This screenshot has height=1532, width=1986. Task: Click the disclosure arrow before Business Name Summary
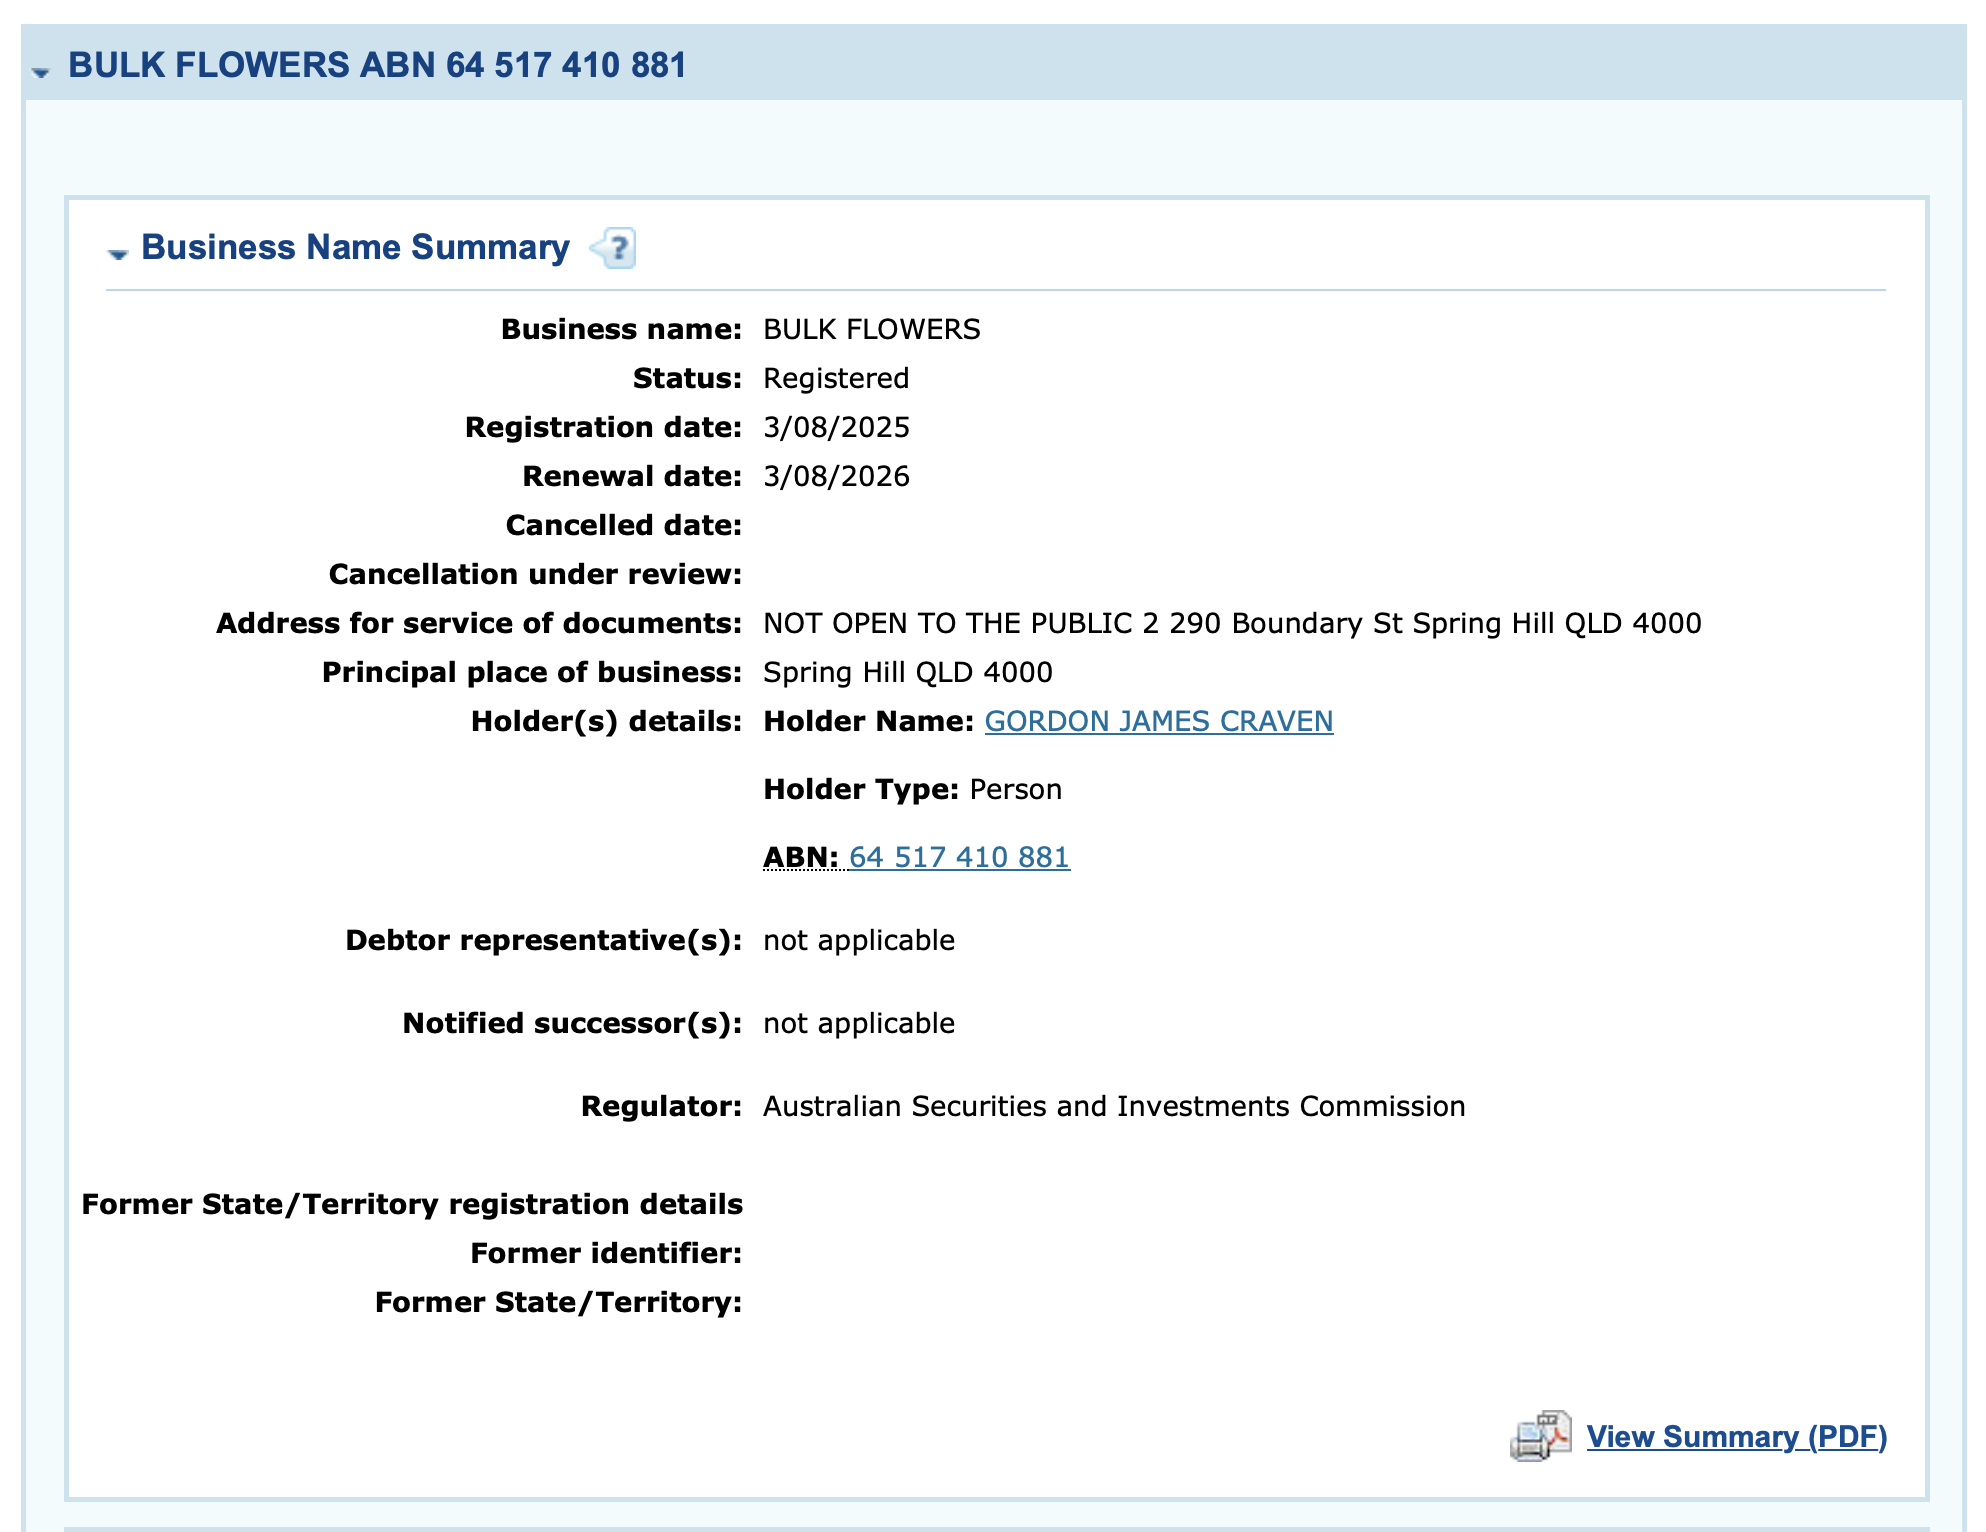coord(119,252)
